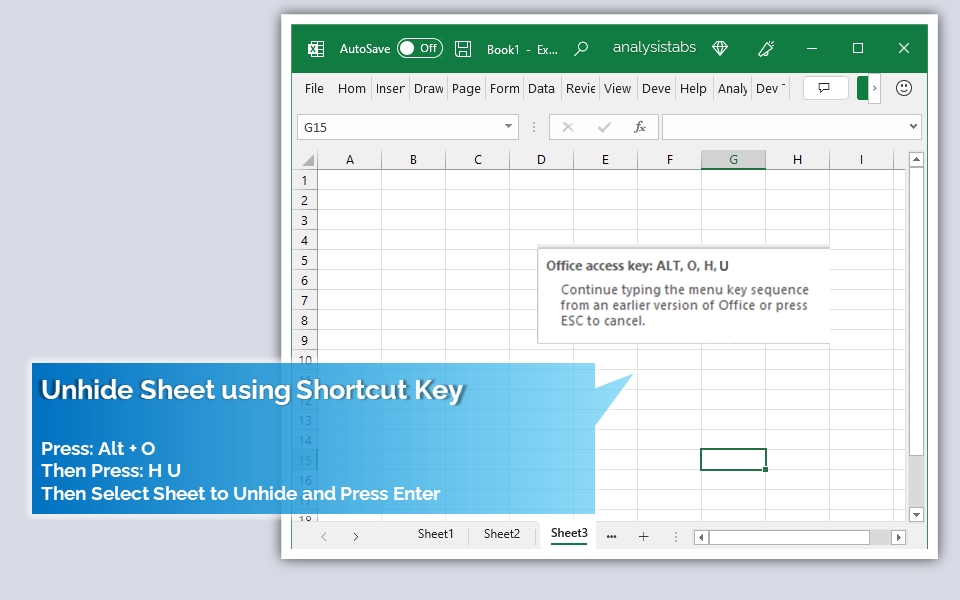This screenshot has width=960, height=600.
Task: Click the Save icon in title bar
Action: [463, 48]
